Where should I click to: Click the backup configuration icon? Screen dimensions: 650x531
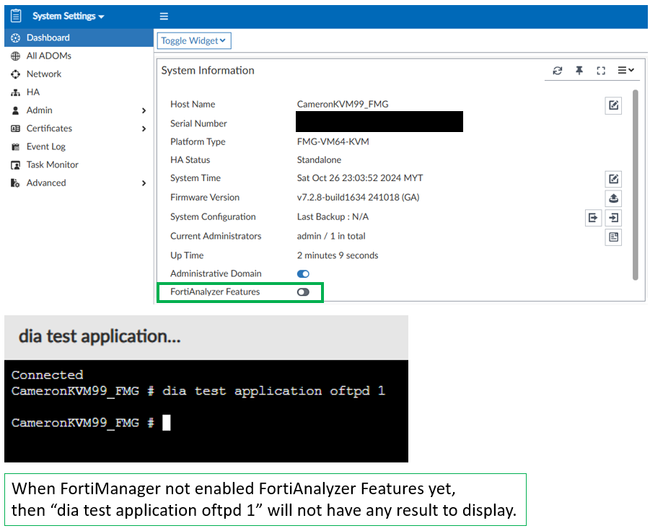(592, 217)
